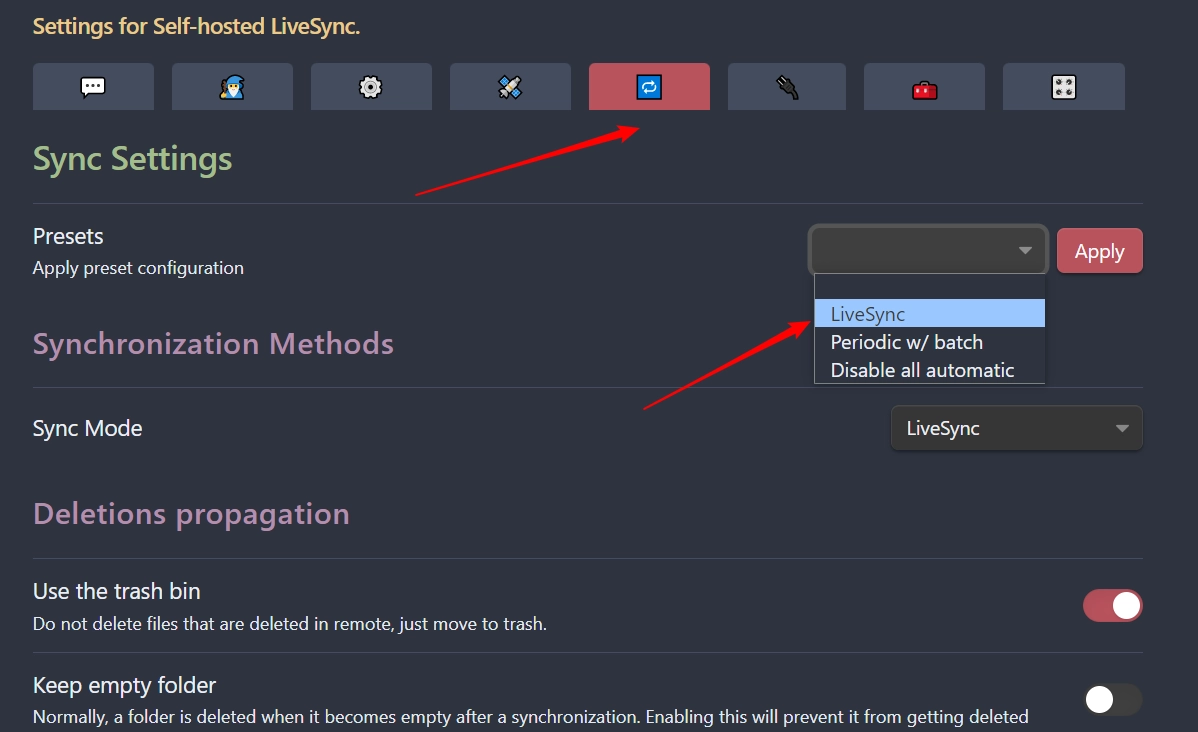Screen dimensions: 1198x732
Task: Click the Sync Settings heading
Action: point(132,159)
